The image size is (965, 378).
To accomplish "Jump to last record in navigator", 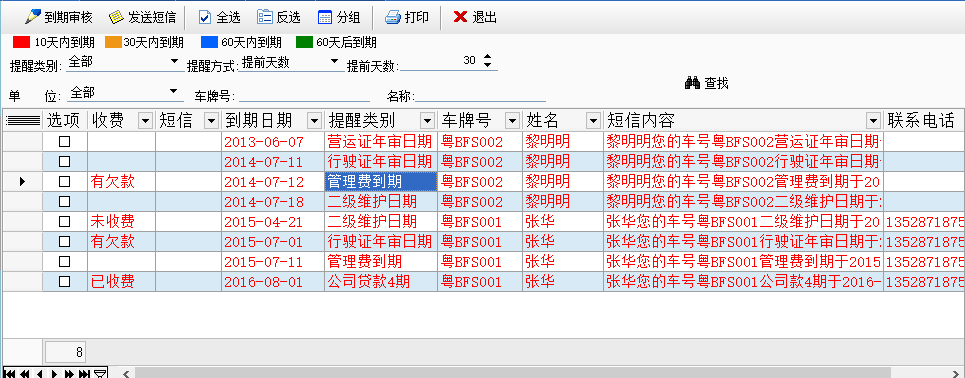I will [84, 374].
